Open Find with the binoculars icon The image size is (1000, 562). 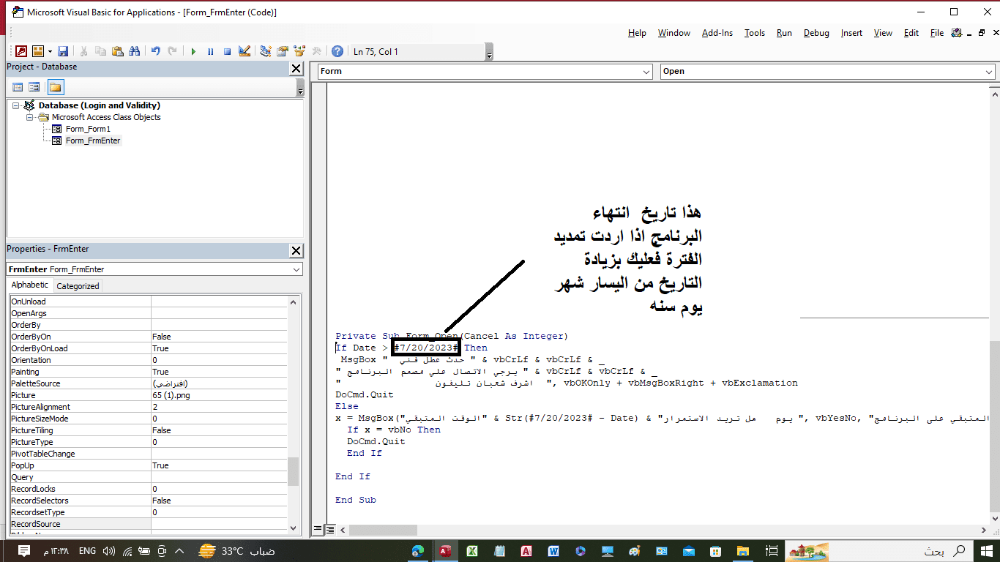135,51
